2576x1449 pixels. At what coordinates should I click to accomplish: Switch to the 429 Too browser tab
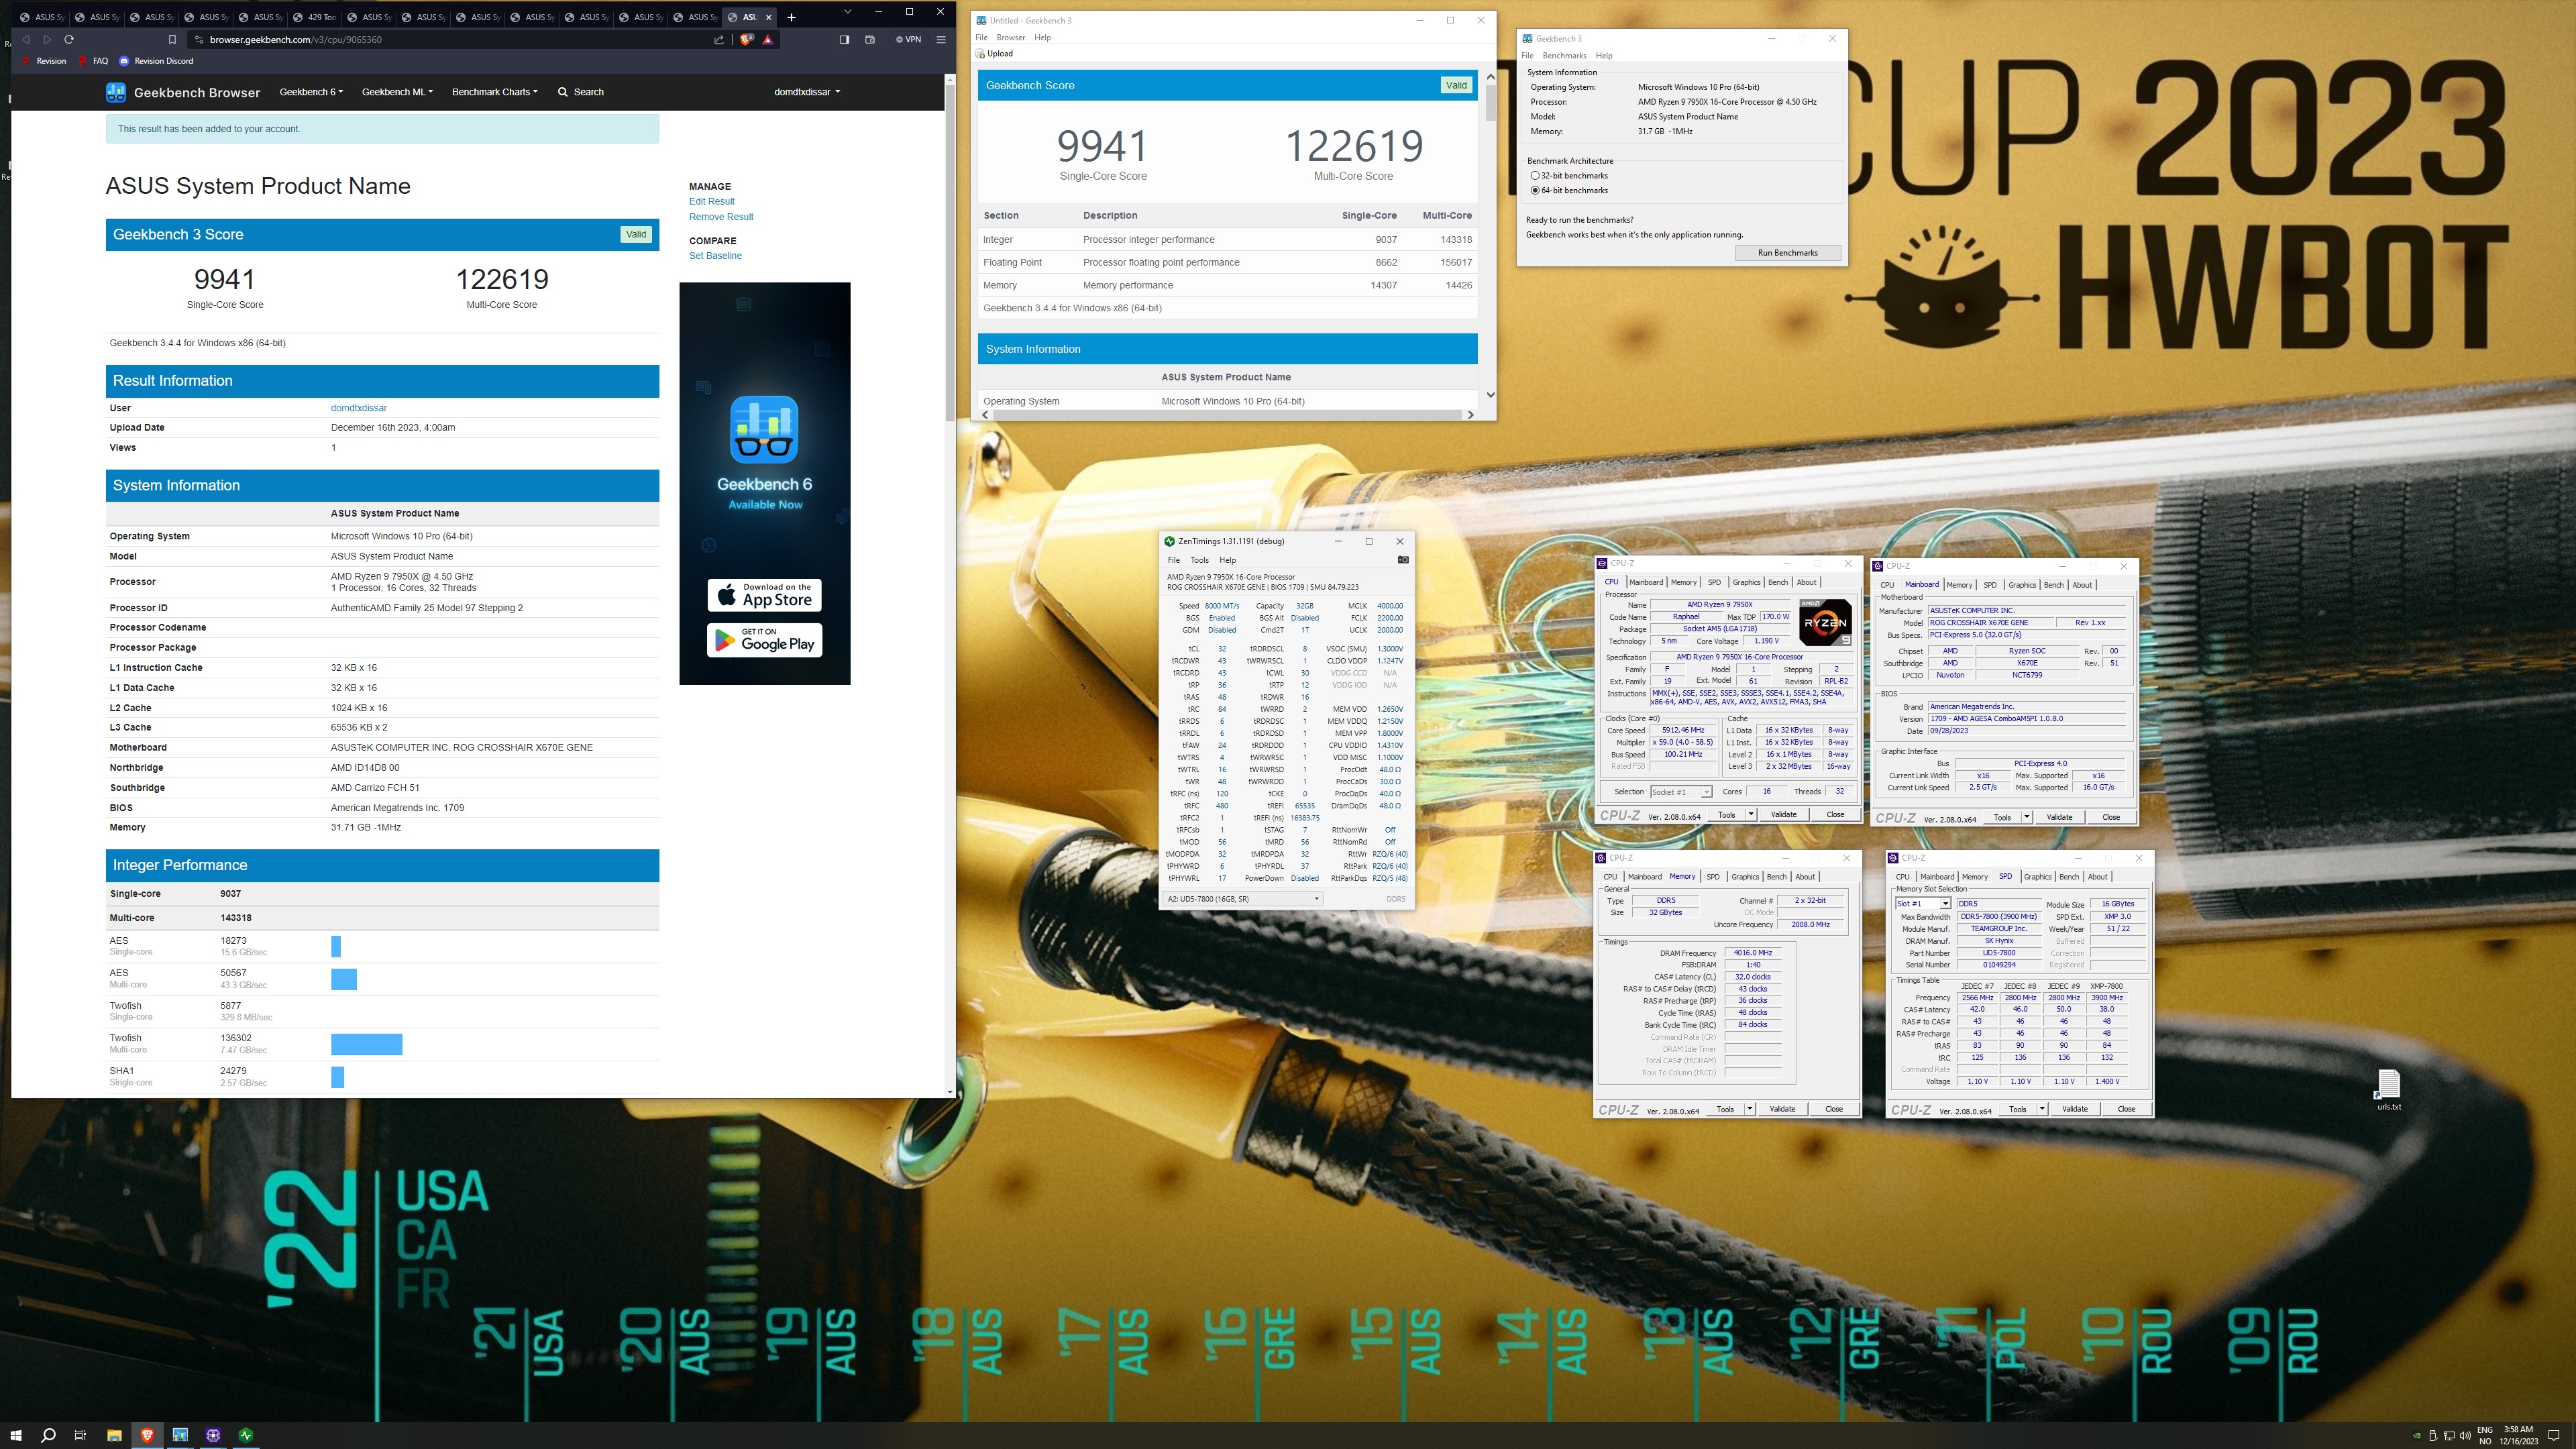tap(315, 17)
